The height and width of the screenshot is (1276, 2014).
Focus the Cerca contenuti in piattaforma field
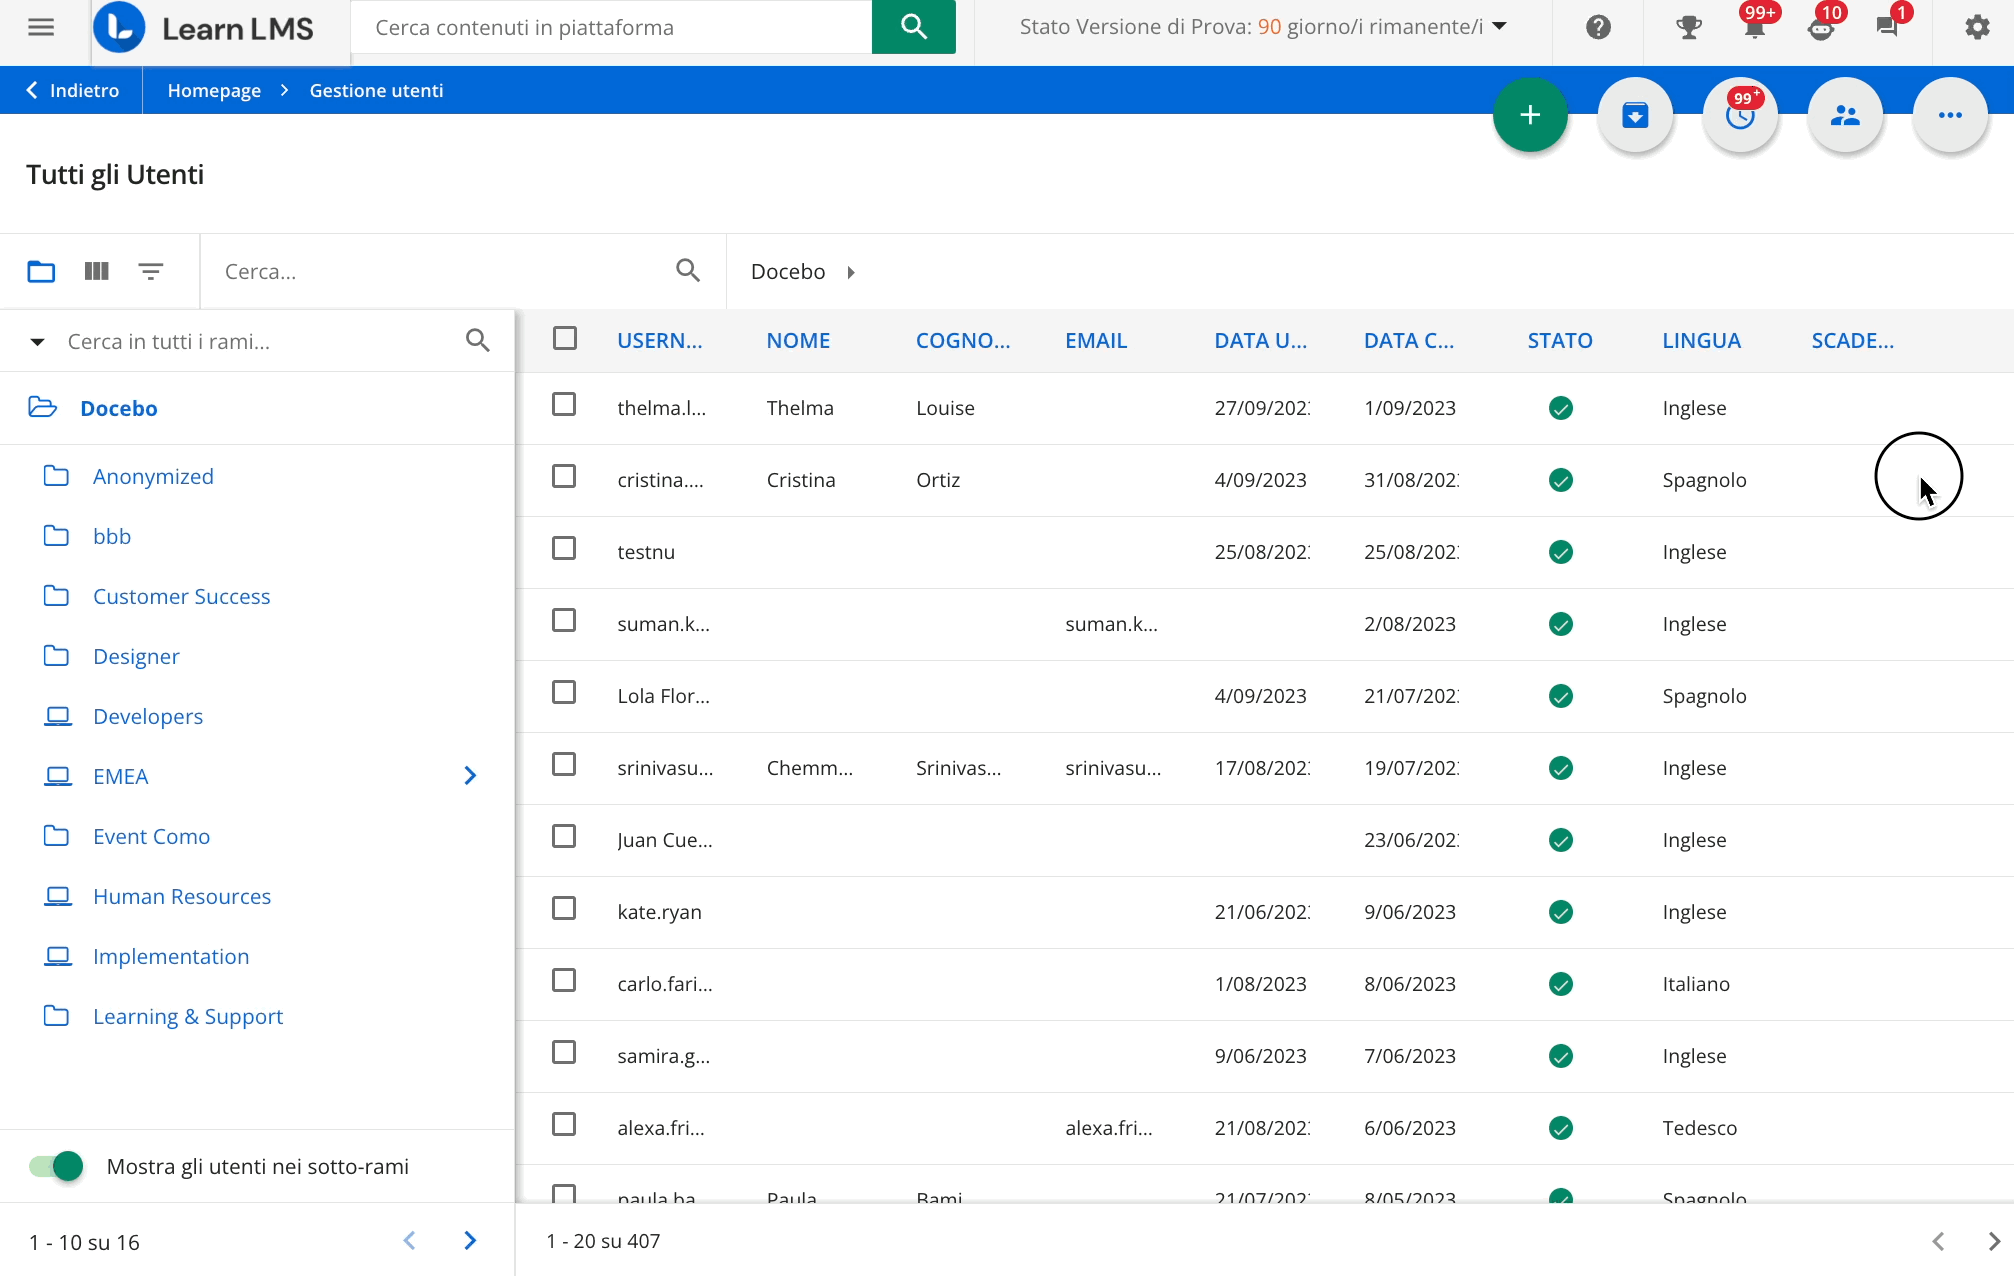611,27
